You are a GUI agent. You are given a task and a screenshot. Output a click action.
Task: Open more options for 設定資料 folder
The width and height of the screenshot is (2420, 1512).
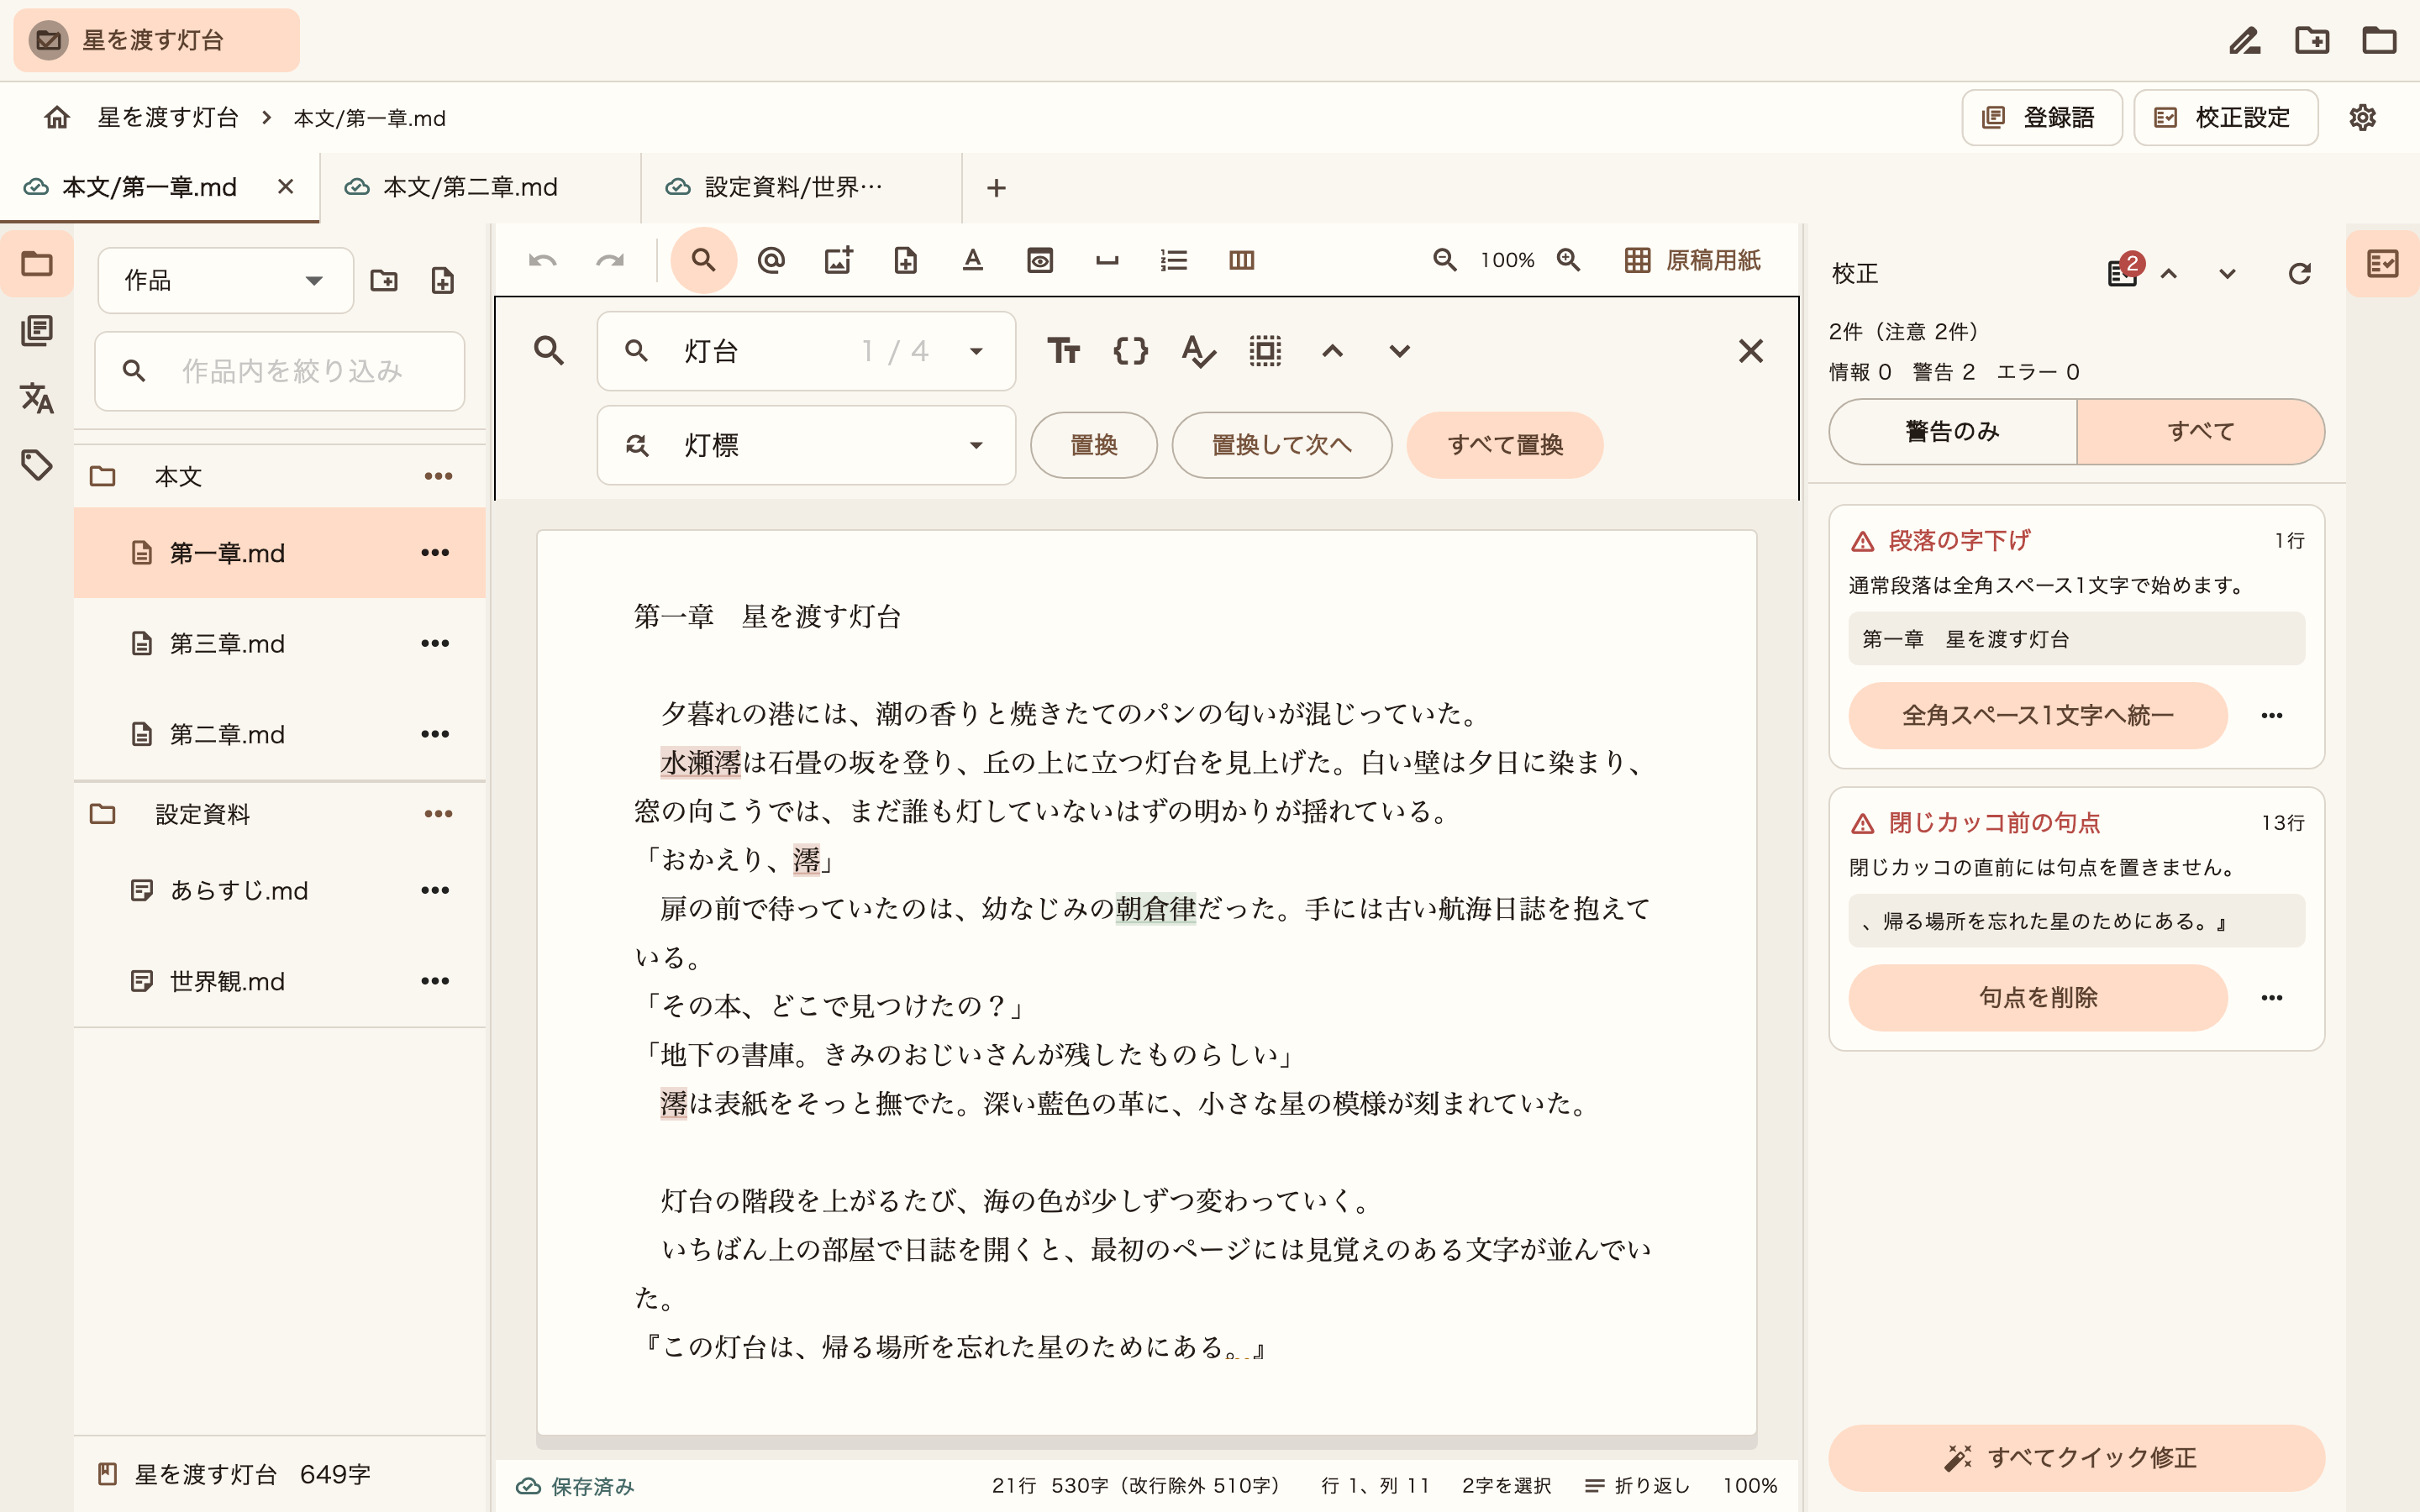[438, 814]
